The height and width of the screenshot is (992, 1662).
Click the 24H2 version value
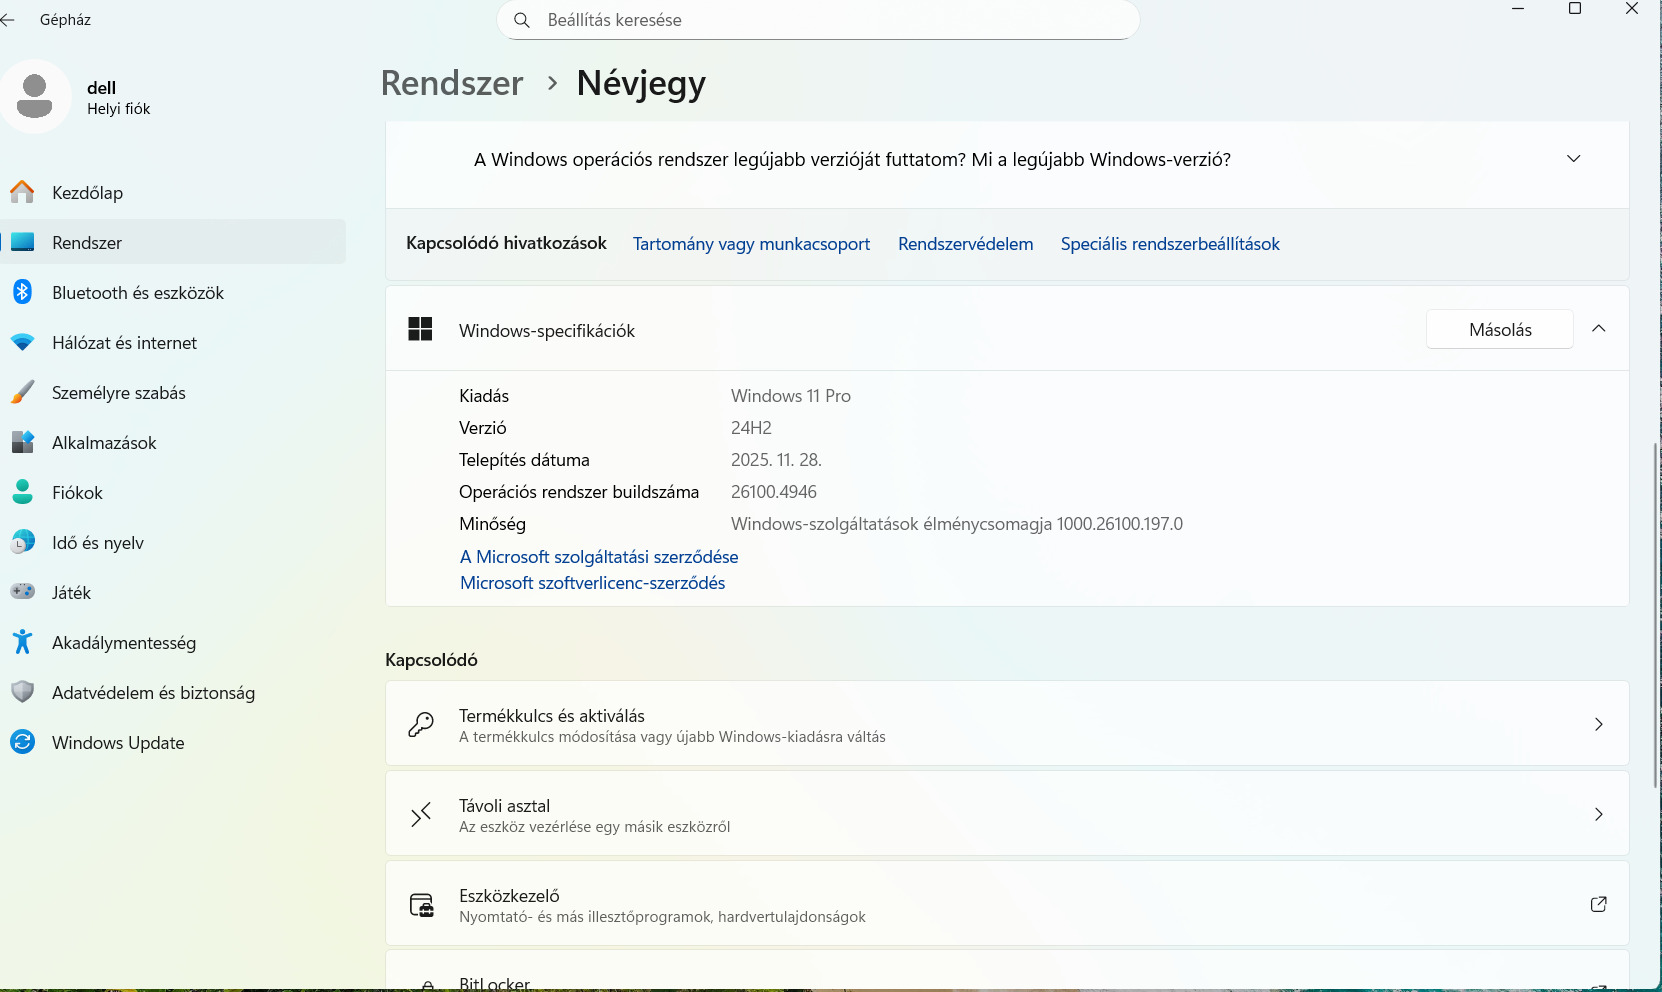(x=751, y=428)
